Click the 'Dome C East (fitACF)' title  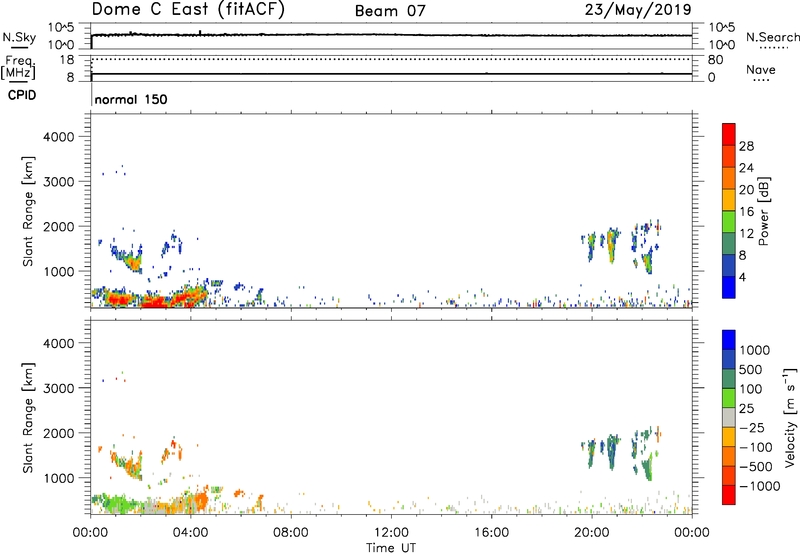[188, 9]
